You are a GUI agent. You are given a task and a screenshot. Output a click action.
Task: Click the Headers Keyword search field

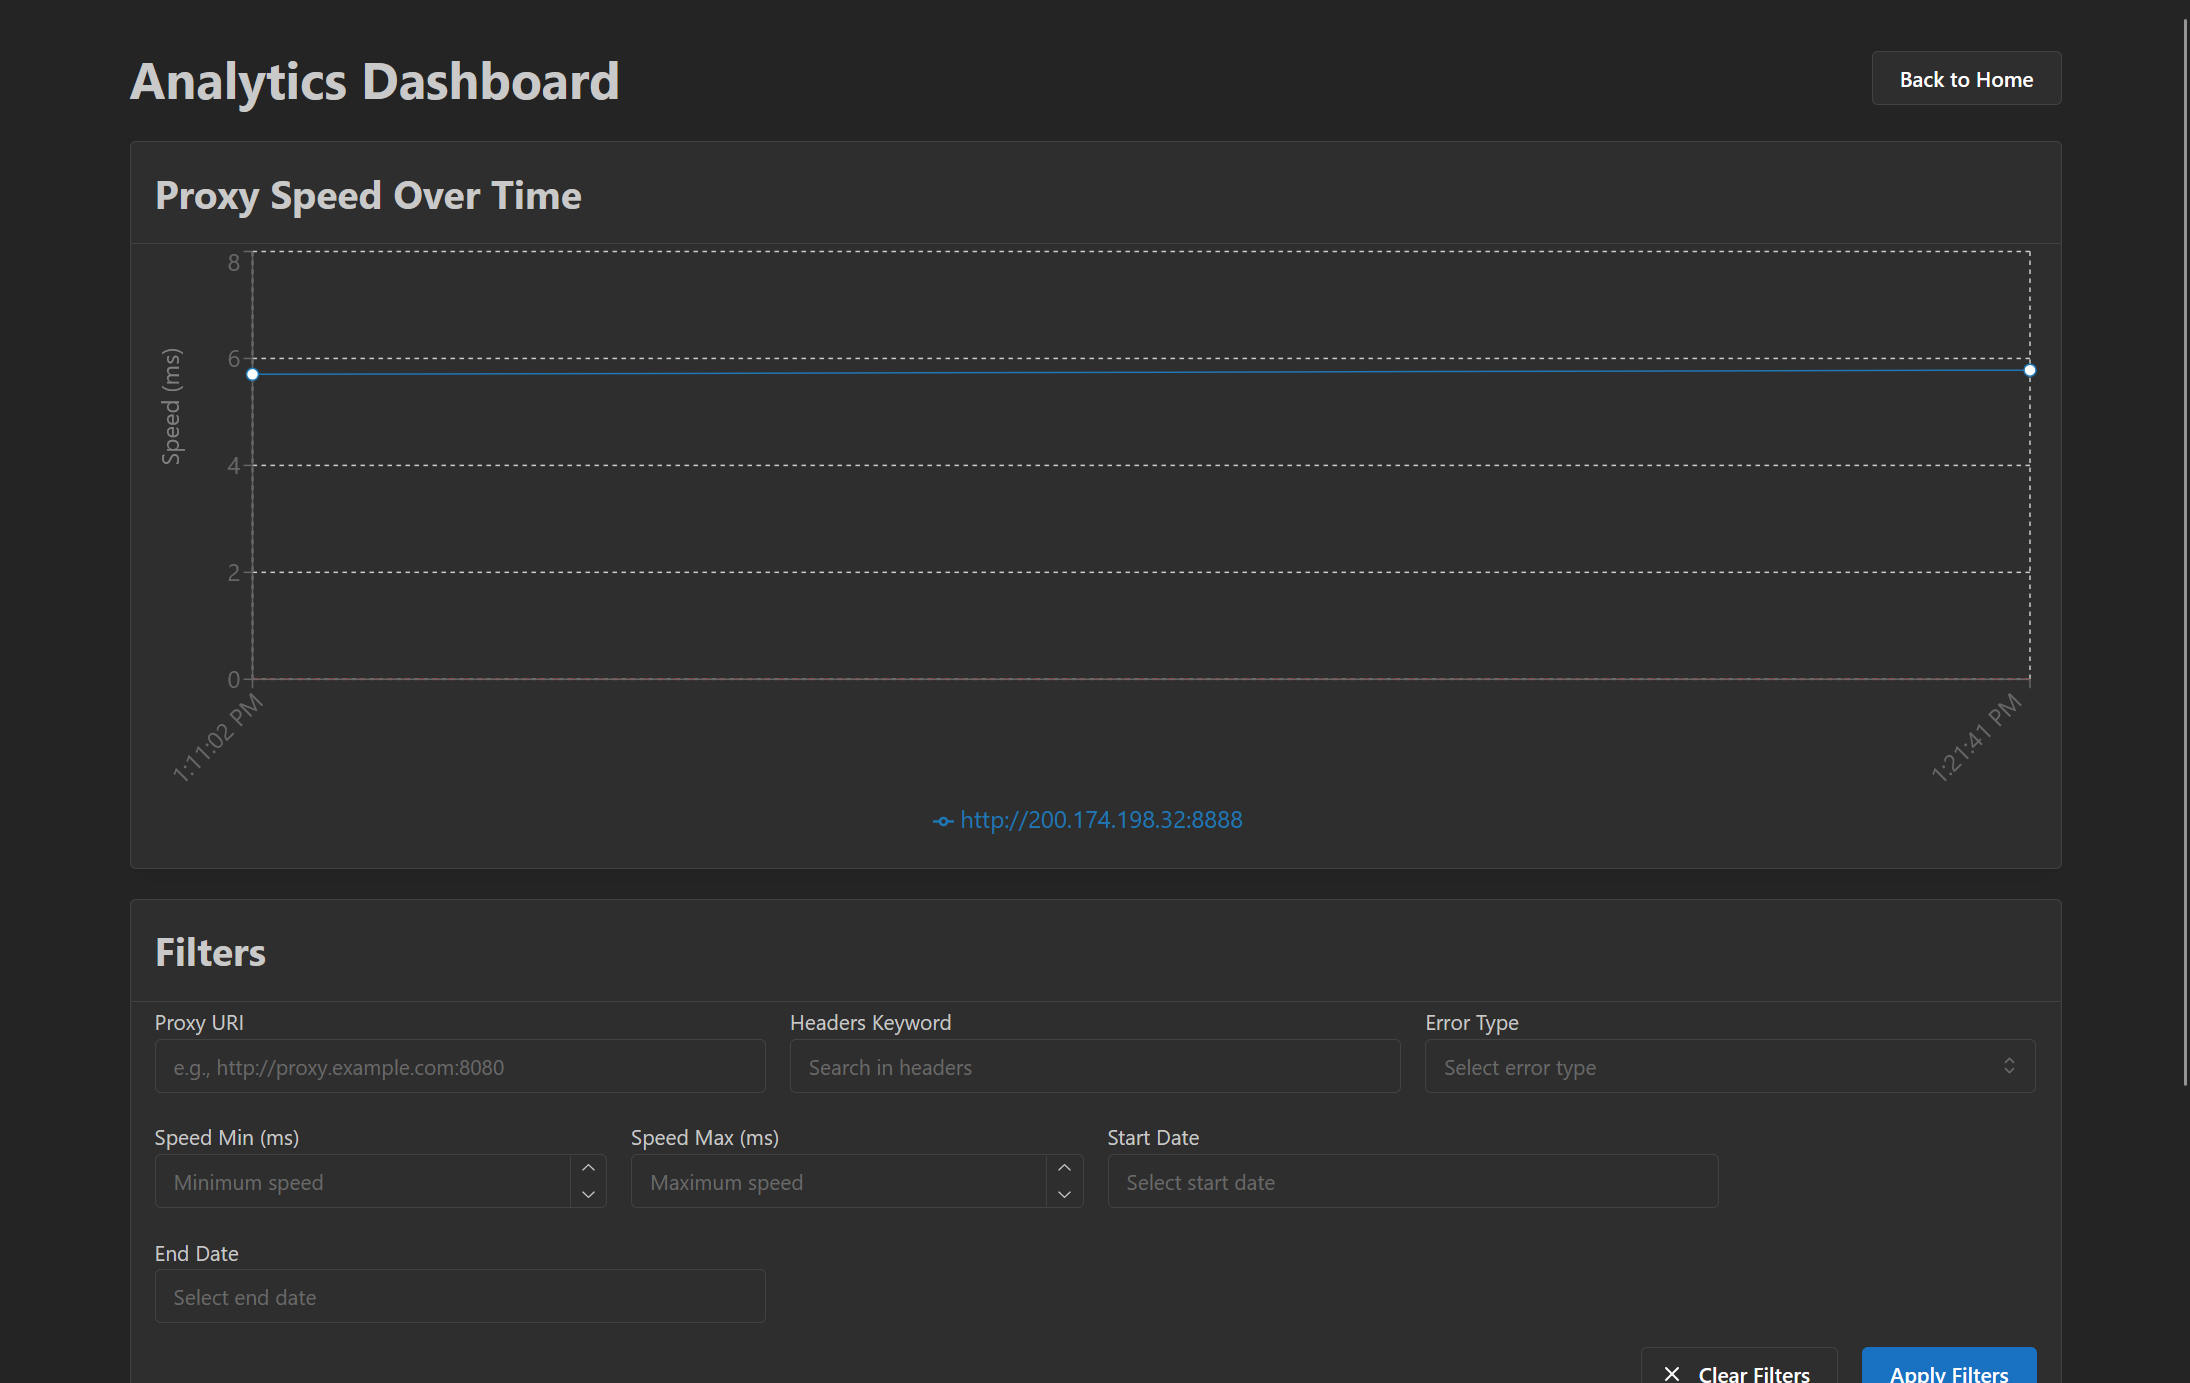coord(1094,1067)
